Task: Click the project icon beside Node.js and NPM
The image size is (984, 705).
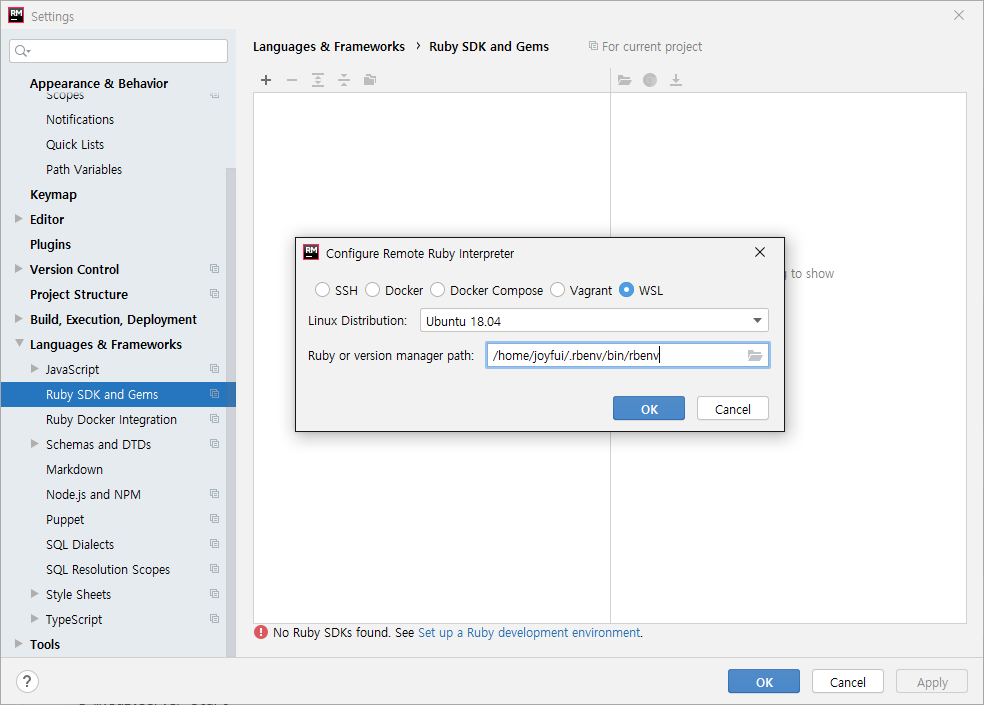Action: click(215, 493)
